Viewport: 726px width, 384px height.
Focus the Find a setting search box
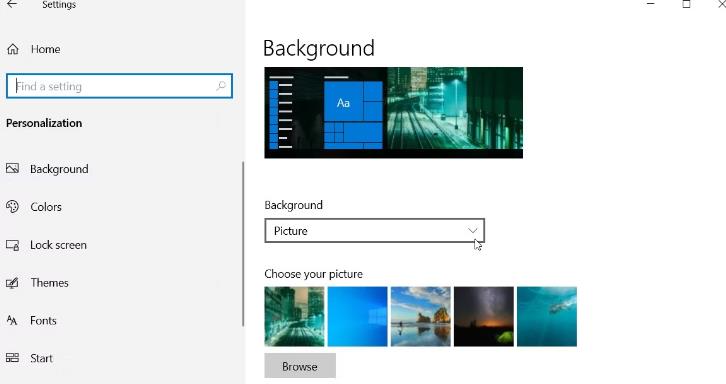pos(119,86)
